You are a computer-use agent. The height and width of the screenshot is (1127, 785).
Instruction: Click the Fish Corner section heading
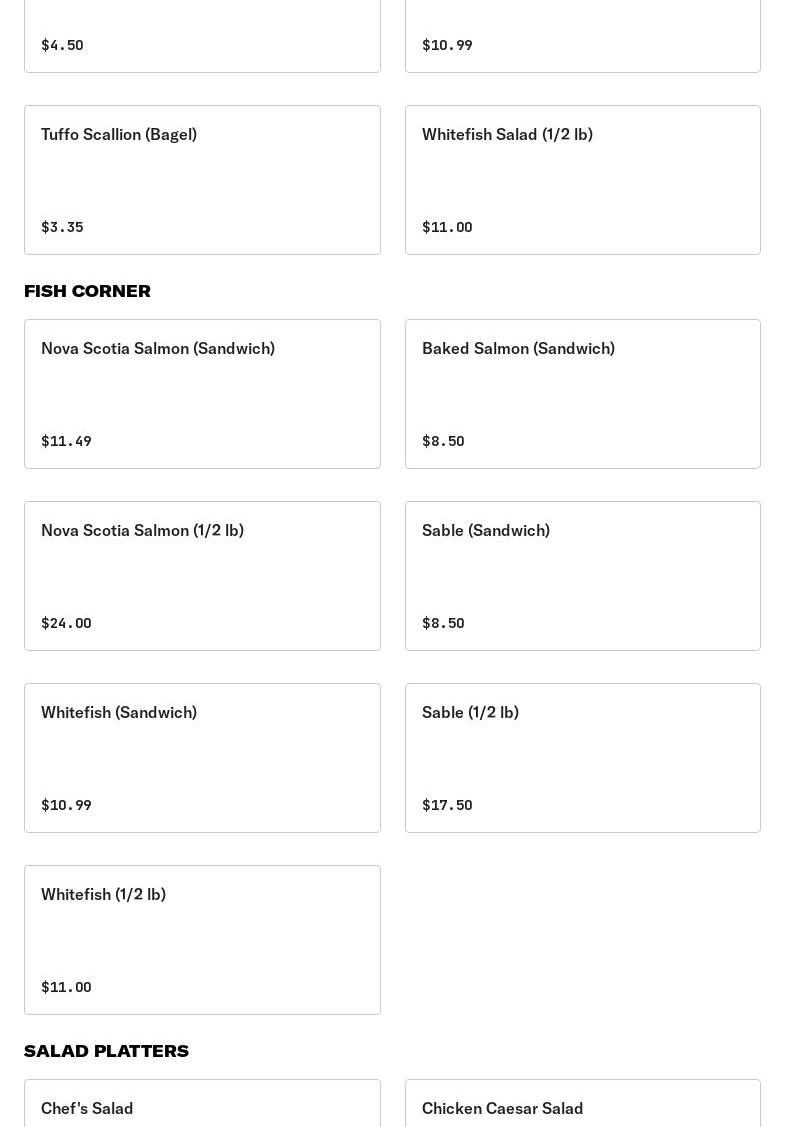click(87, 291)
